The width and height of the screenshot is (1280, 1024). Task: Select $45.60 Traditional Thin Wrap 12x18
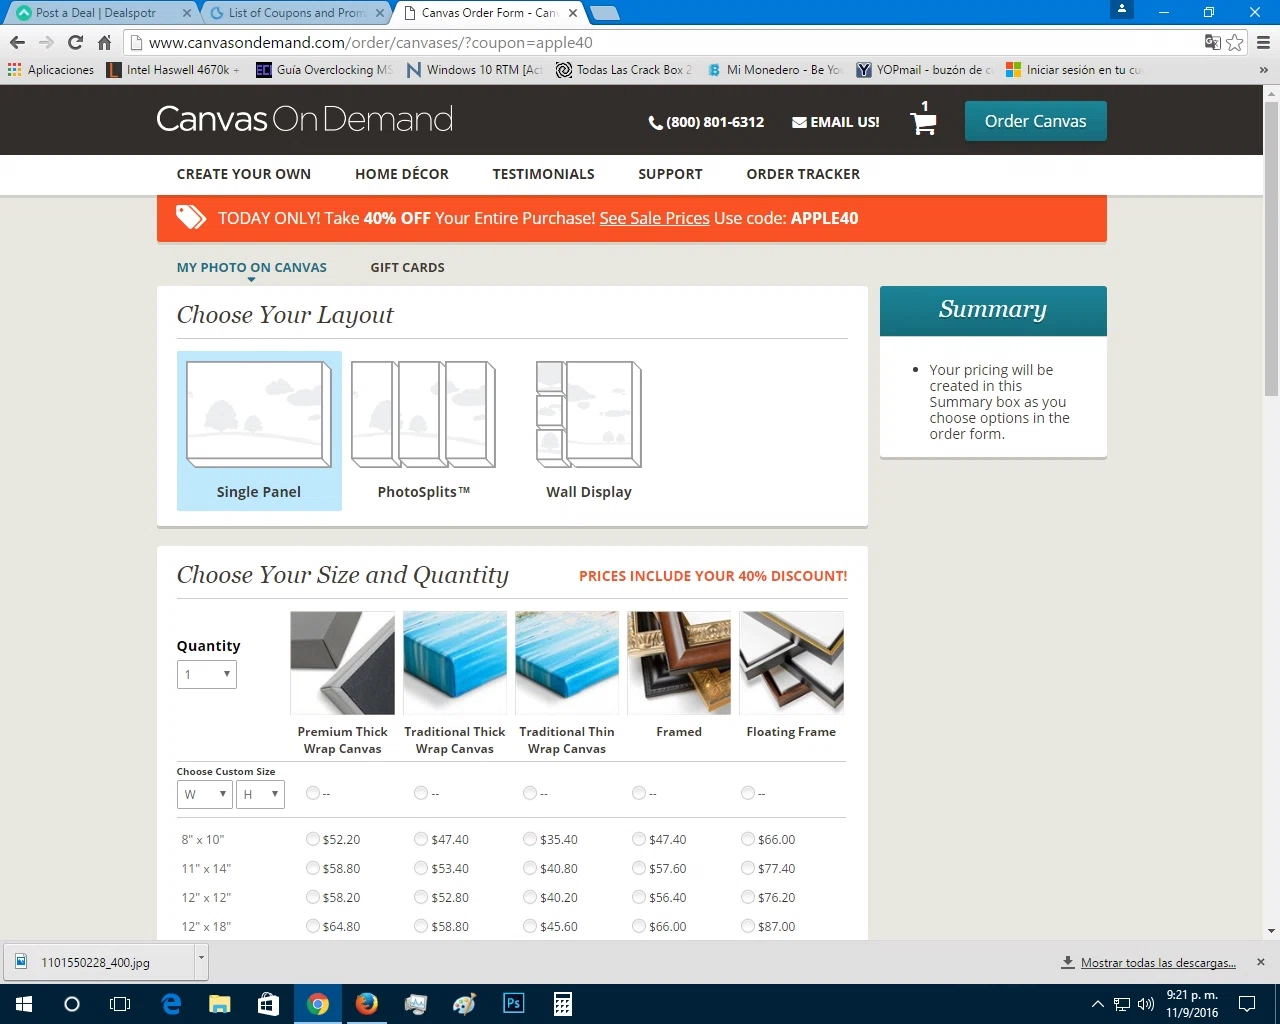[x=530, y=927]
